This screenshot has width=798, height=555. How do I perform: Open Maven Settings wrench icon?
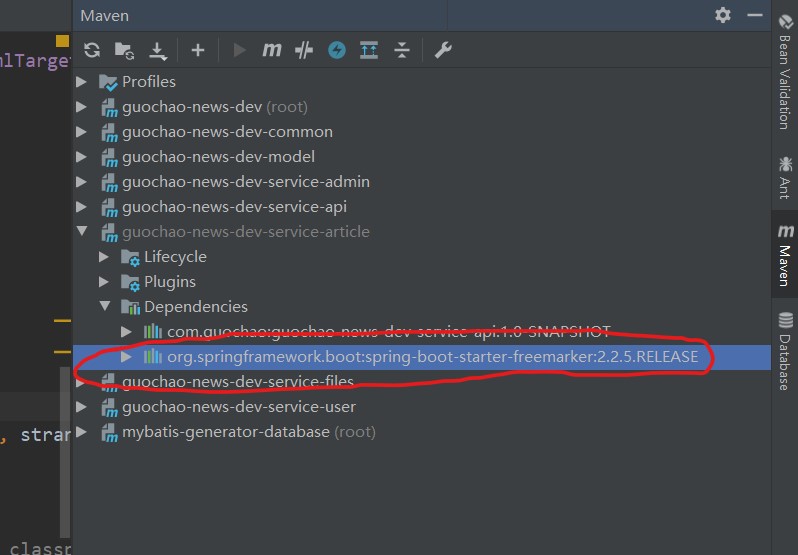443,50
